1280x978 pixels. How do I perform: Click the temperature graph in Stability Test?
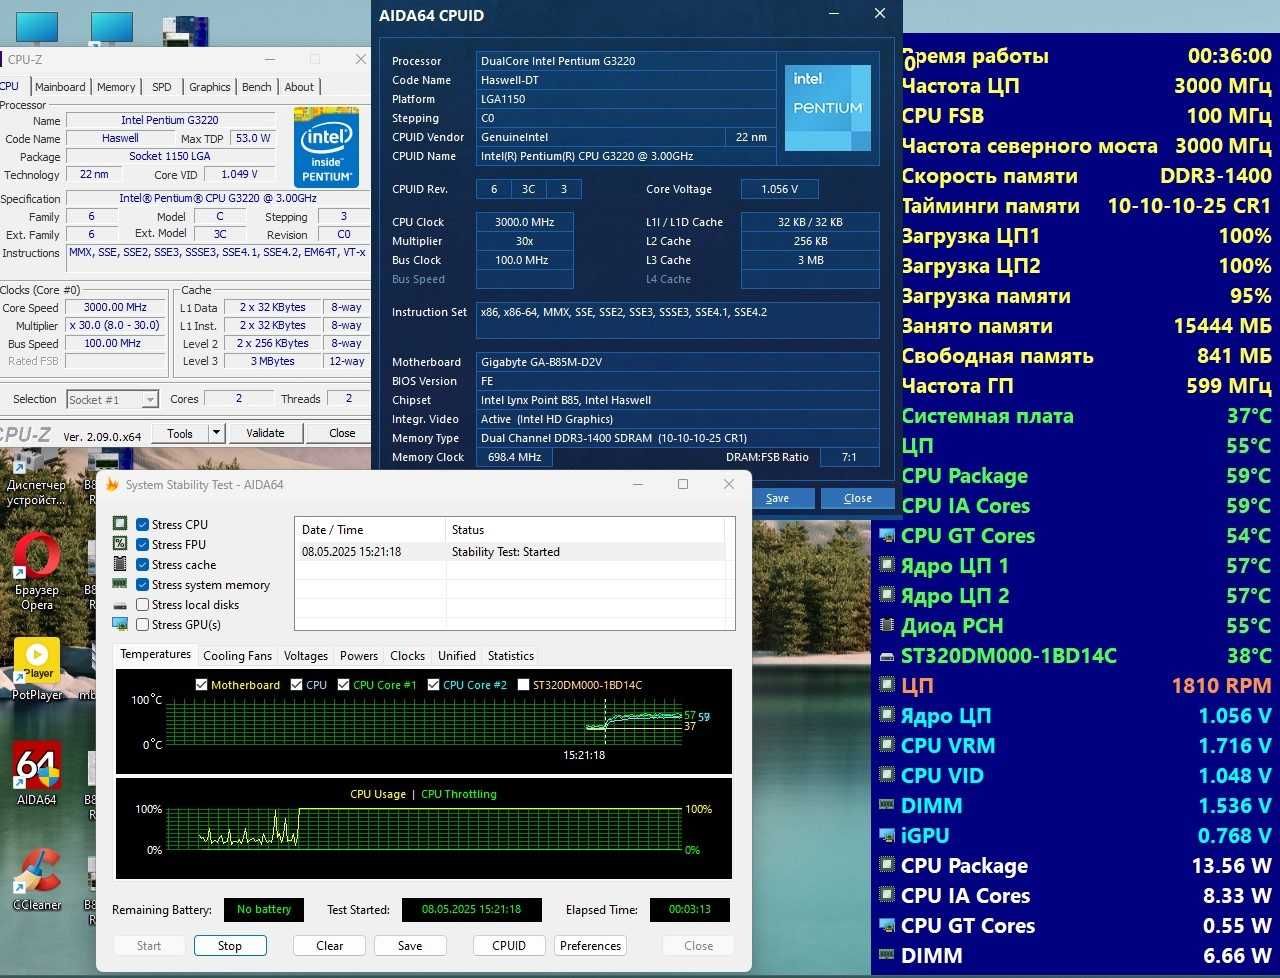click(424, 722)
